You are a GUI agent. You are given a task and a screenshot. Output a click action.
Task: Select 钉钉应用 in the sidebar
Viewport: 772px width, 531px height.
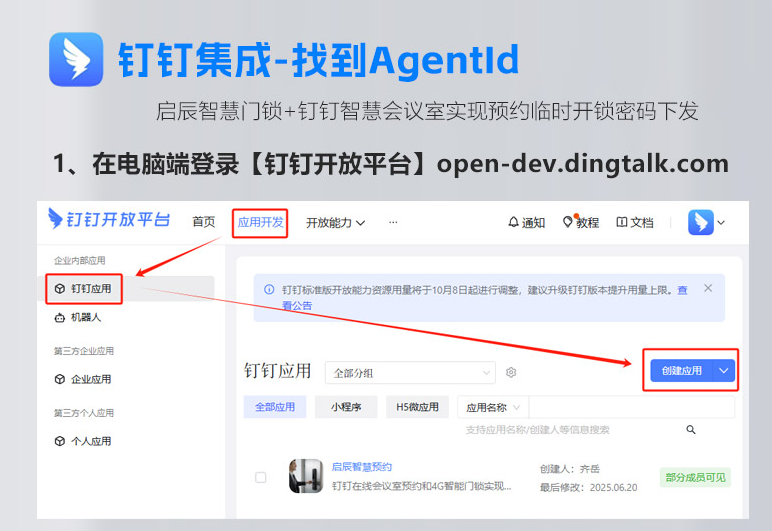[126, 289]
